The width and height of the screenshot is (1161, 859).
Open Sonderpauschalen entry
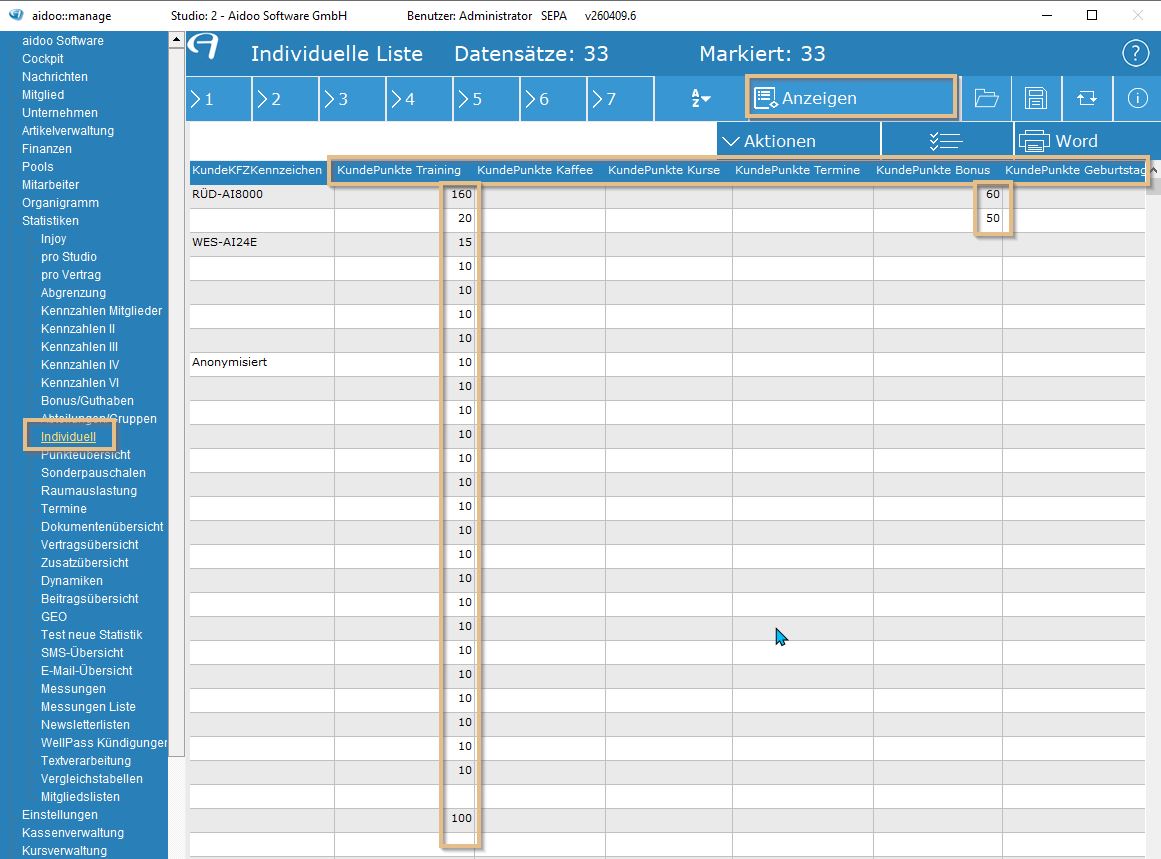(x=93, y=473)
